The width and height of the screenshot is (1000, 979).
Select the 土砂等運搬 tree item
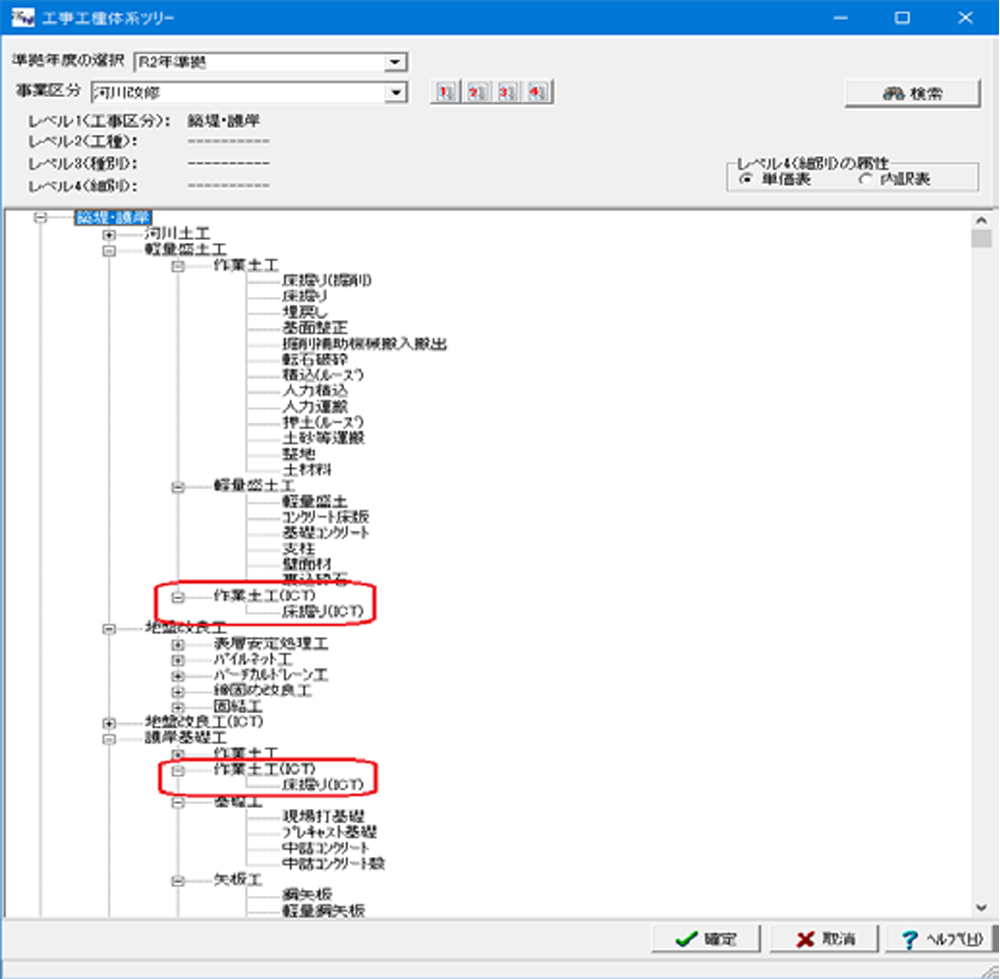pyautogui.click(x=323, y=438)
